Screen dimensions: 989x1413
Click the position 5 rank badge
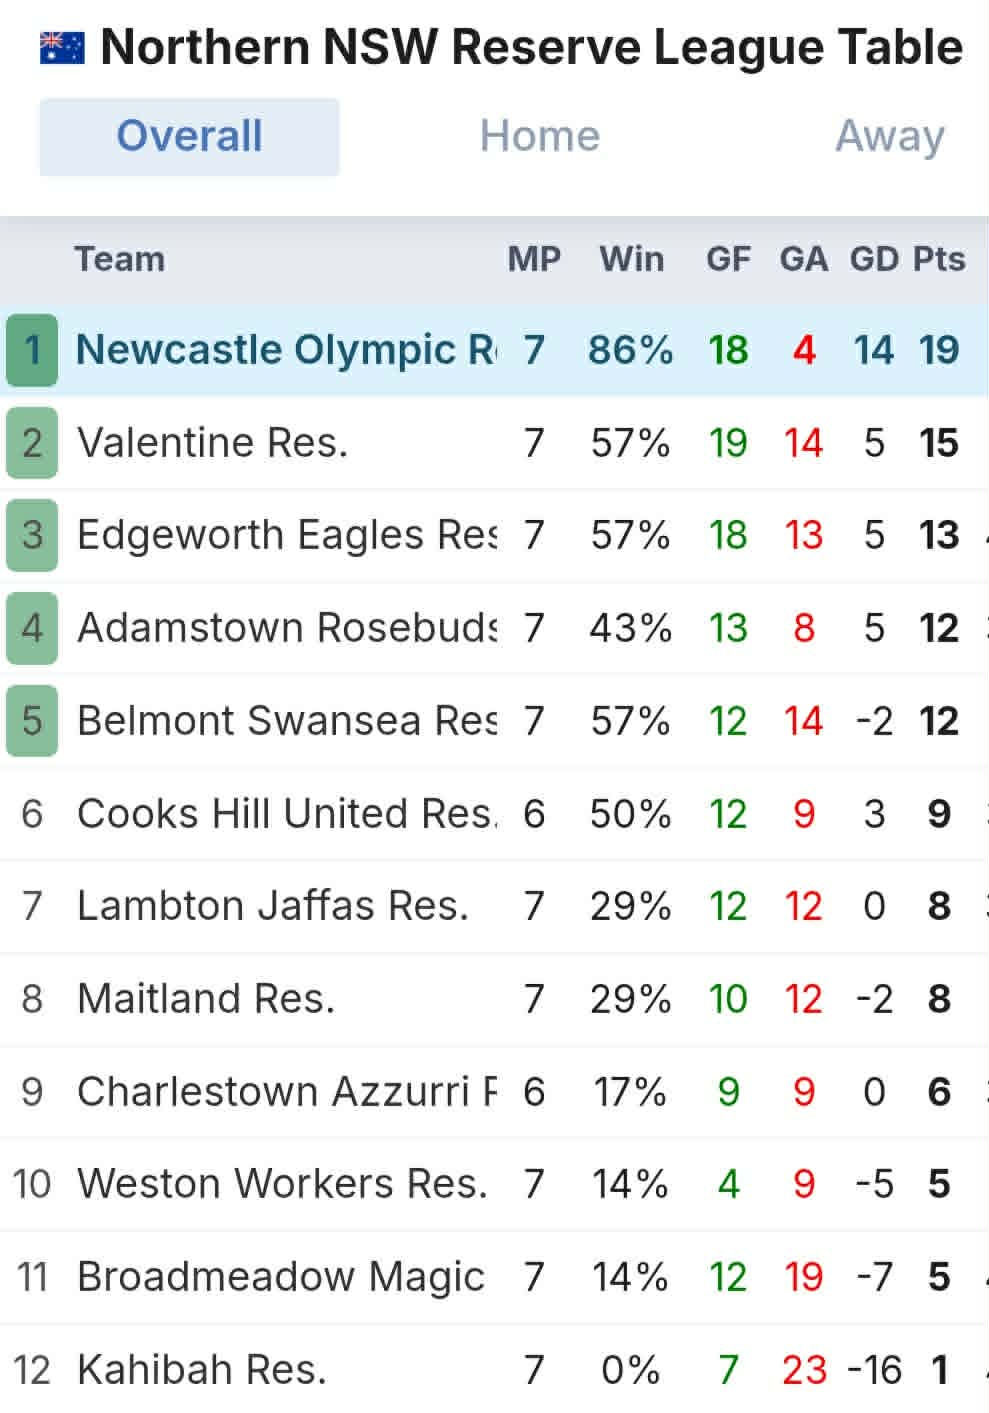click(32, 720)
